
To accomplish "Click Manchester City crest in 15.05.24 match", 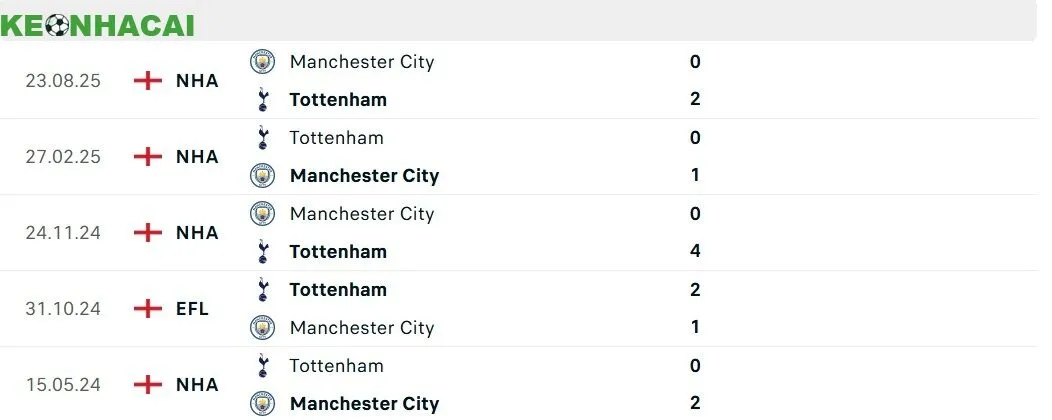I will point(262,403).
